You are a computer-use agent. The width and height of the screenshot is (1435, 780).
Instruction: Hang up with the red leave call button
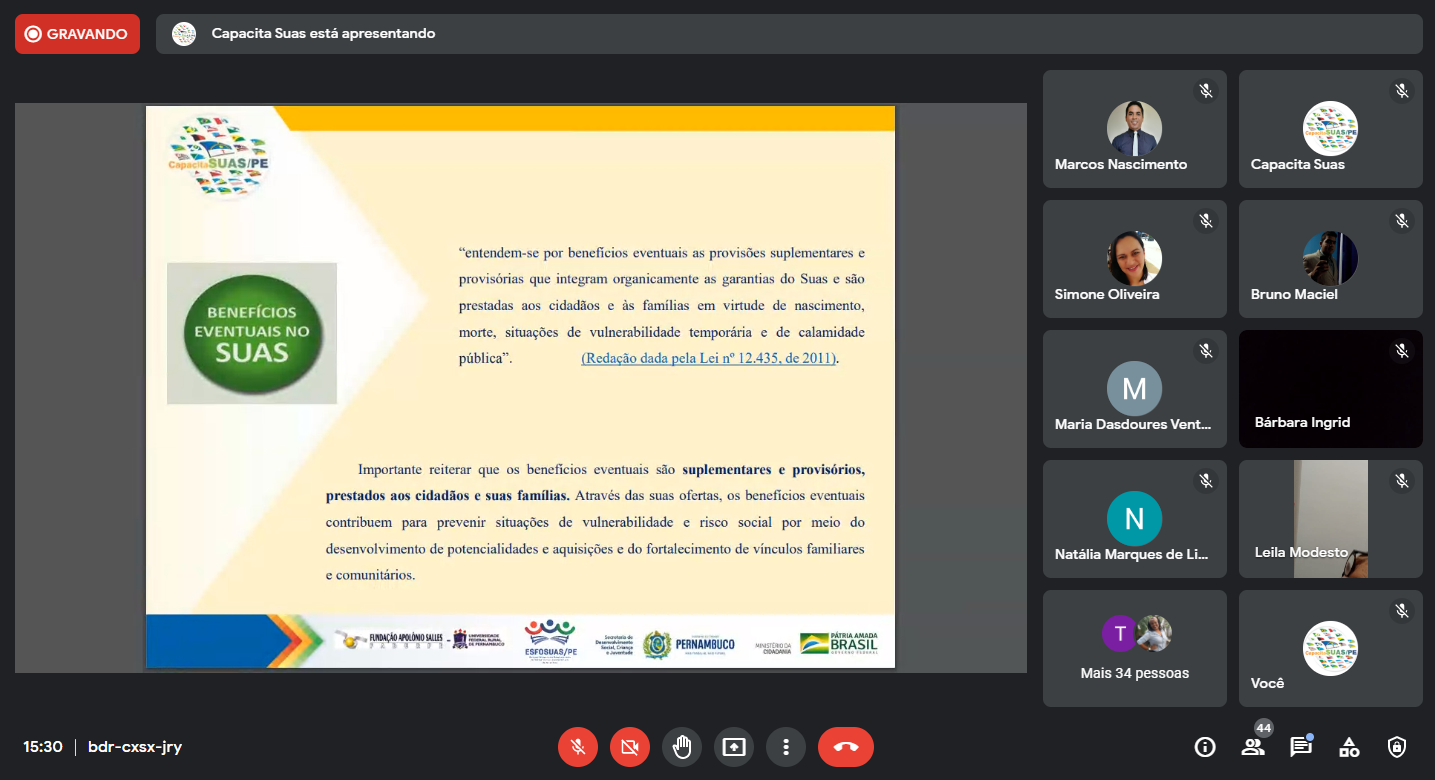tap(845, 747)
